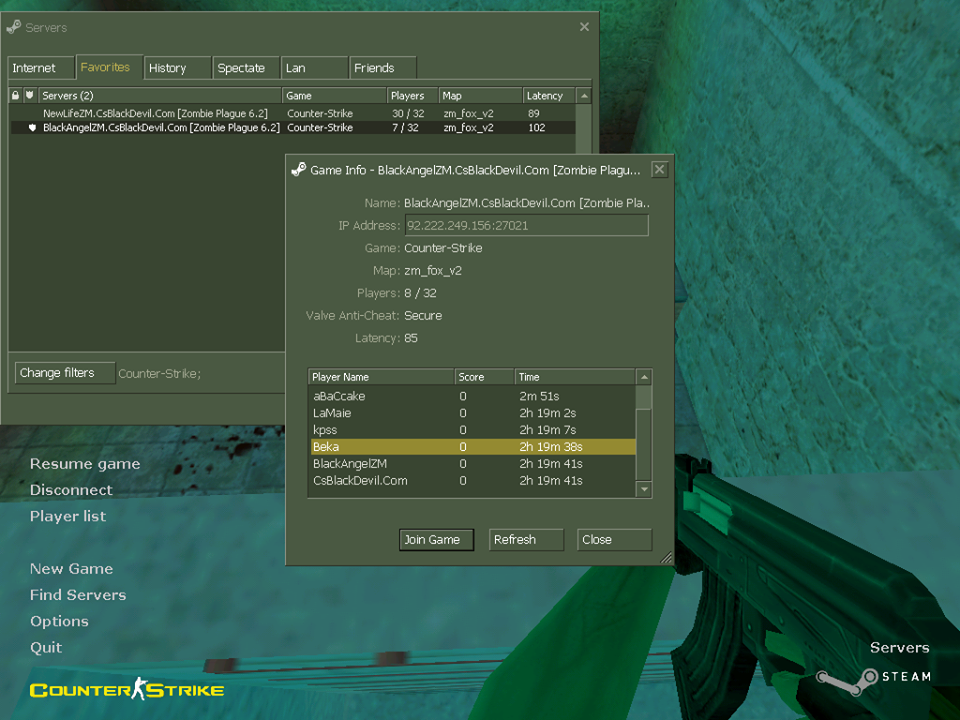Sort players by Score column
Image resolution: width=960 pixels, height=720 pixels.
point(484,377)
